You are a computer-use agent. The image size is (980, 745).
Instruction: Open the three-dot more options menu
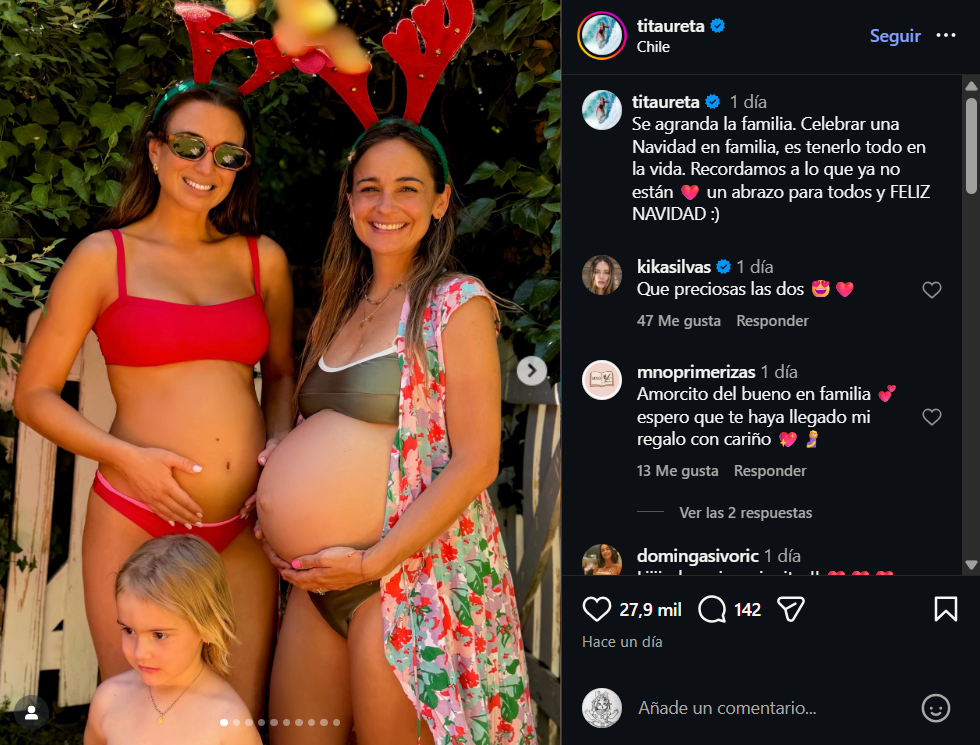(x=946, y=36)
